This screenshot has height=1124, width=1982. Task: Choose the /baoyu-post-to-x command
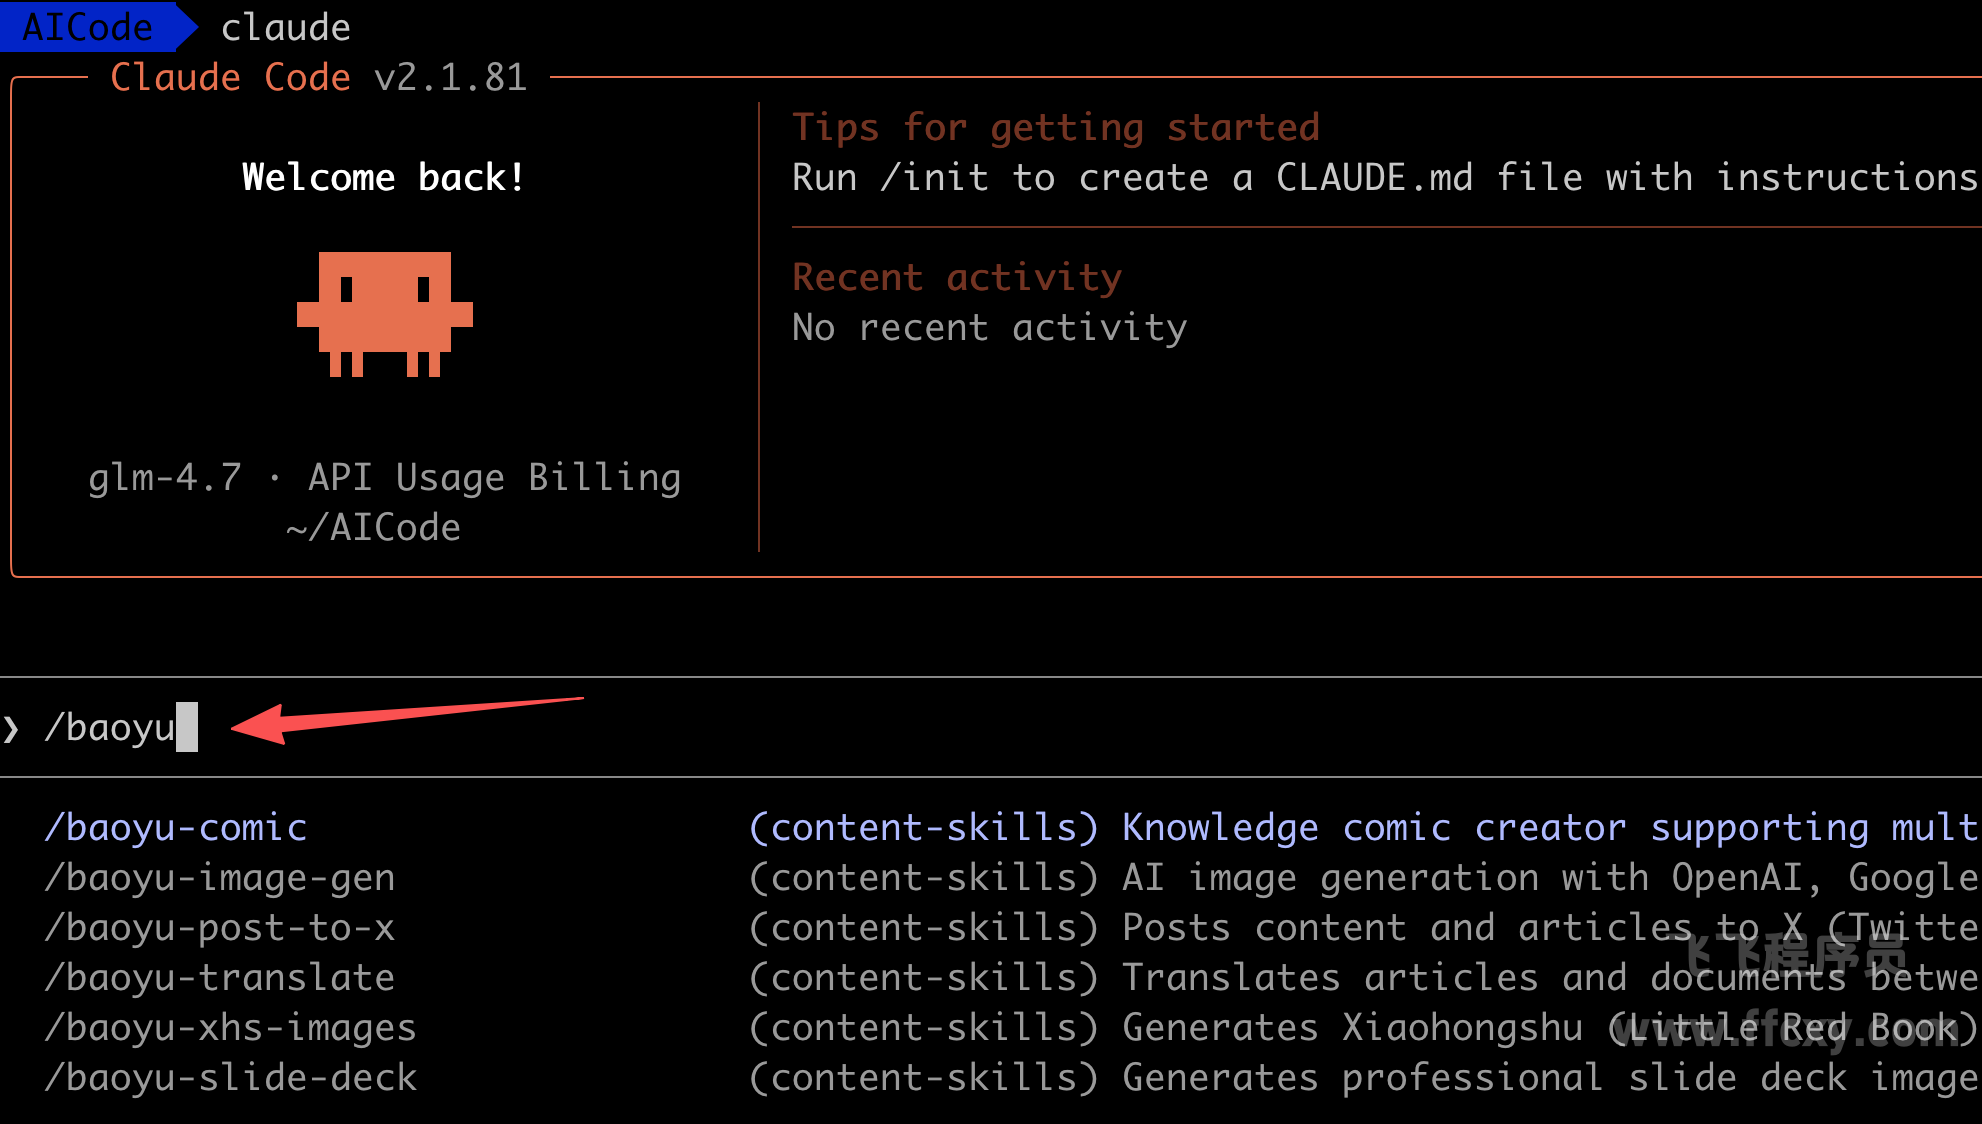point(220,927)
